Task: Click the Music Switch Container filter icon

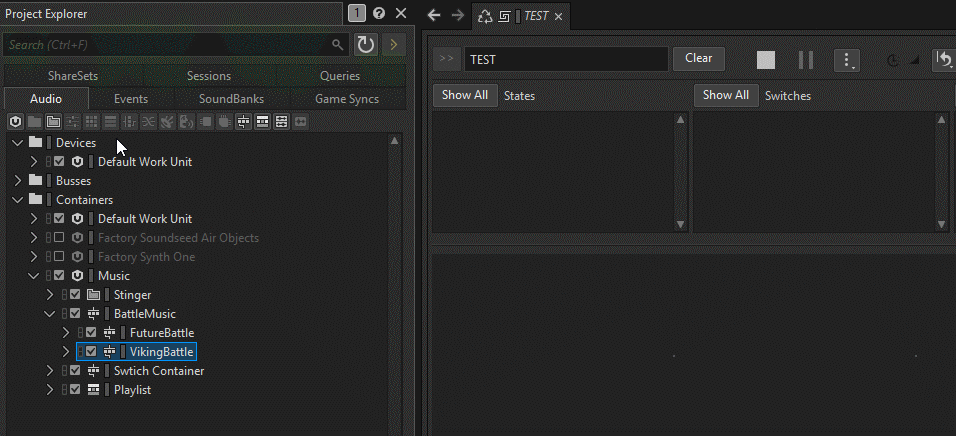Action: [243, 122]
